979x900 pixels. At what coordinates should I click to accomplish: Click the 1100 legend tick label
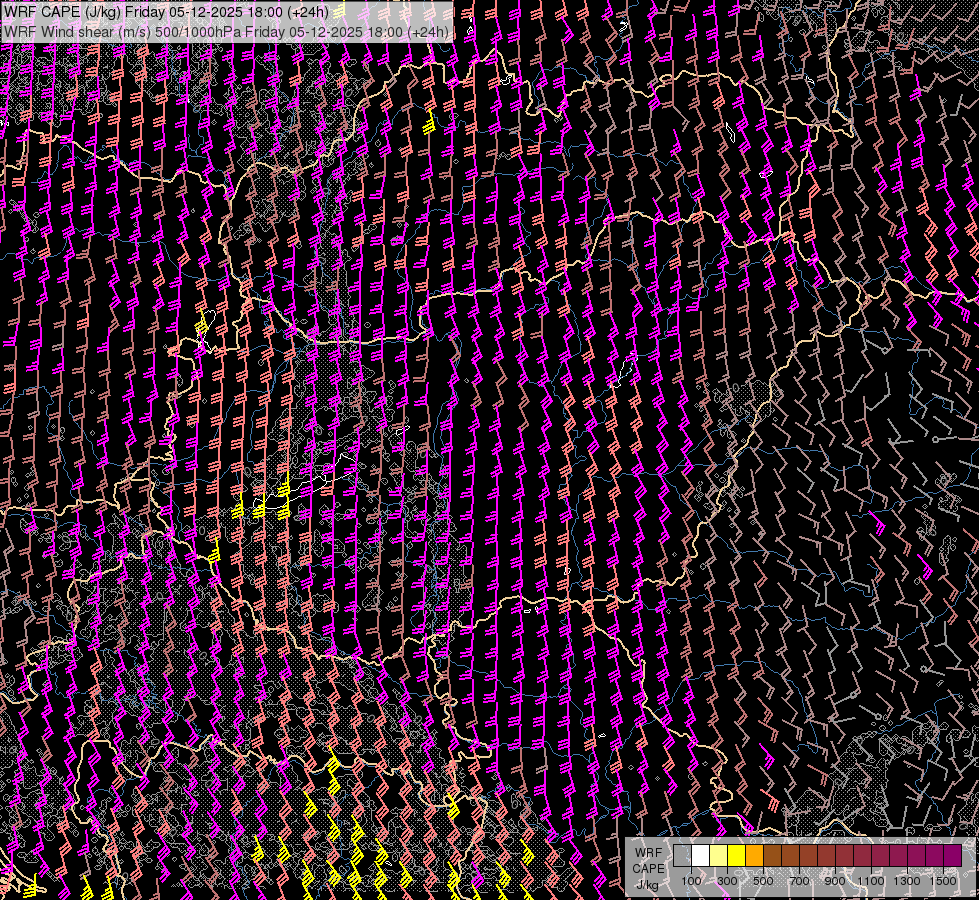pyautogui.click(x=870, y=881)
